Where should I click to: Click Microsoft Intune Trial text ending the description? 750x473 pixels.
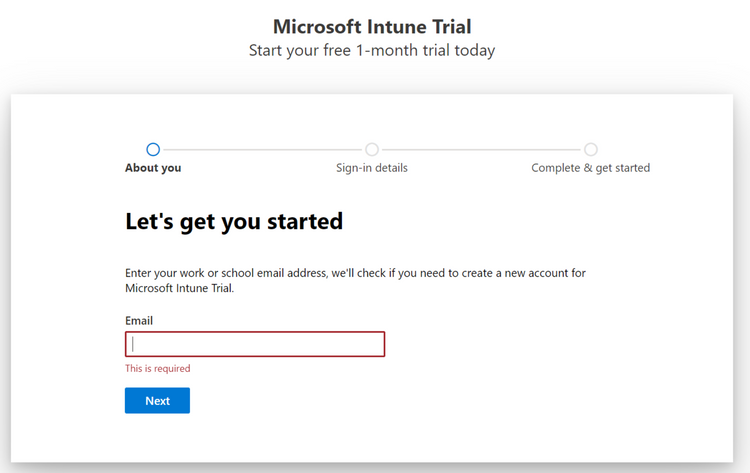(x=179, y=288)
